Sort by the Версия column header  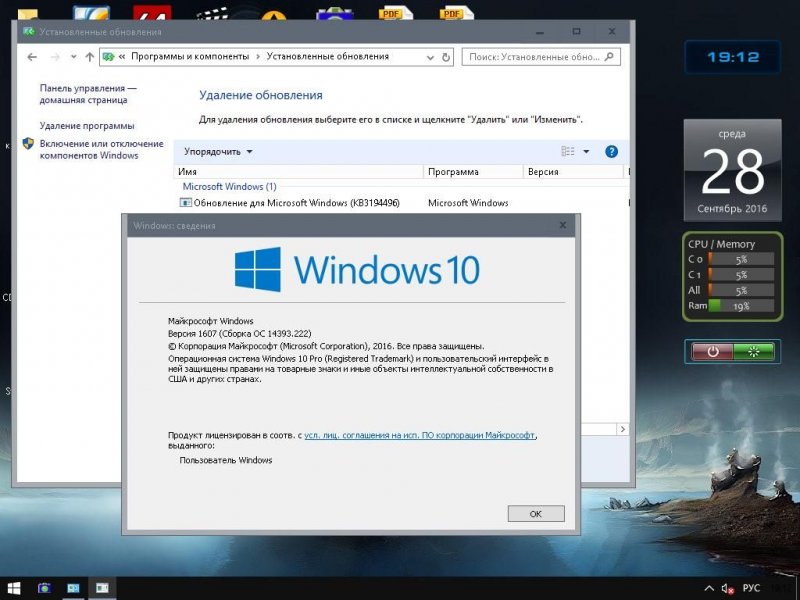click(573, 172)
